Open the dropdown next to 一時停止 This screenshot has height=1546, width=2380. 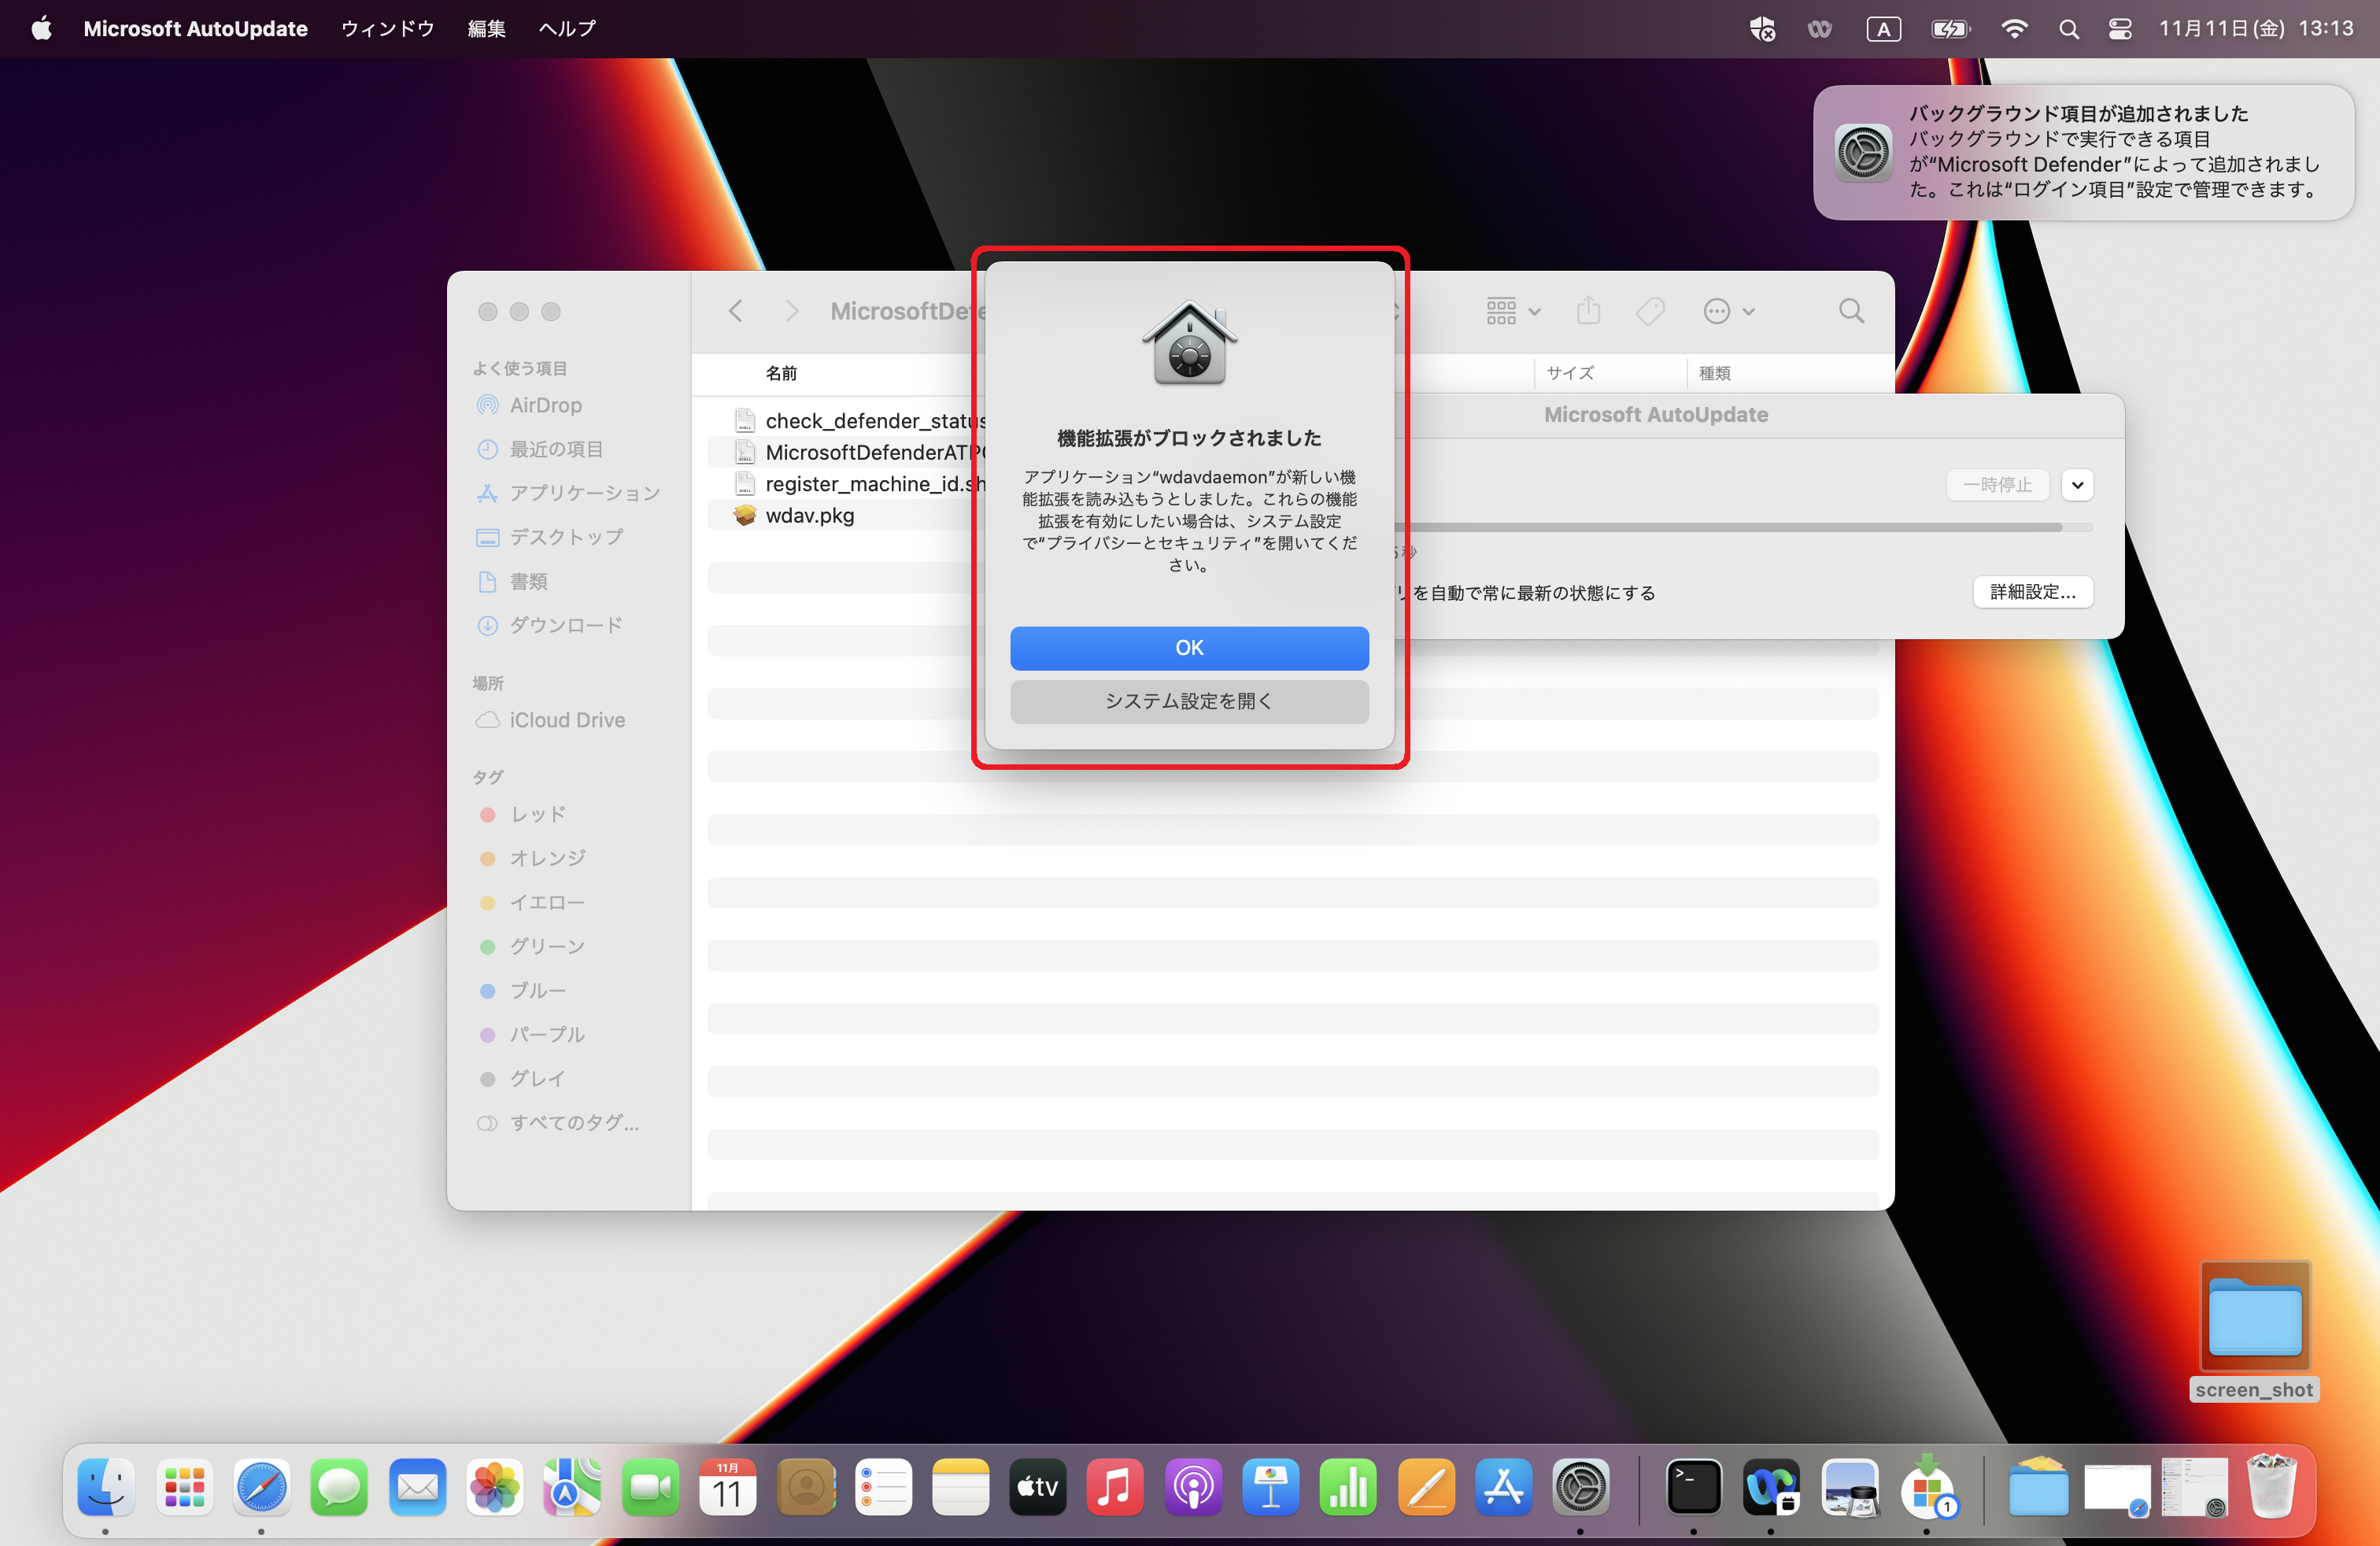click(x=2077, y=485)
